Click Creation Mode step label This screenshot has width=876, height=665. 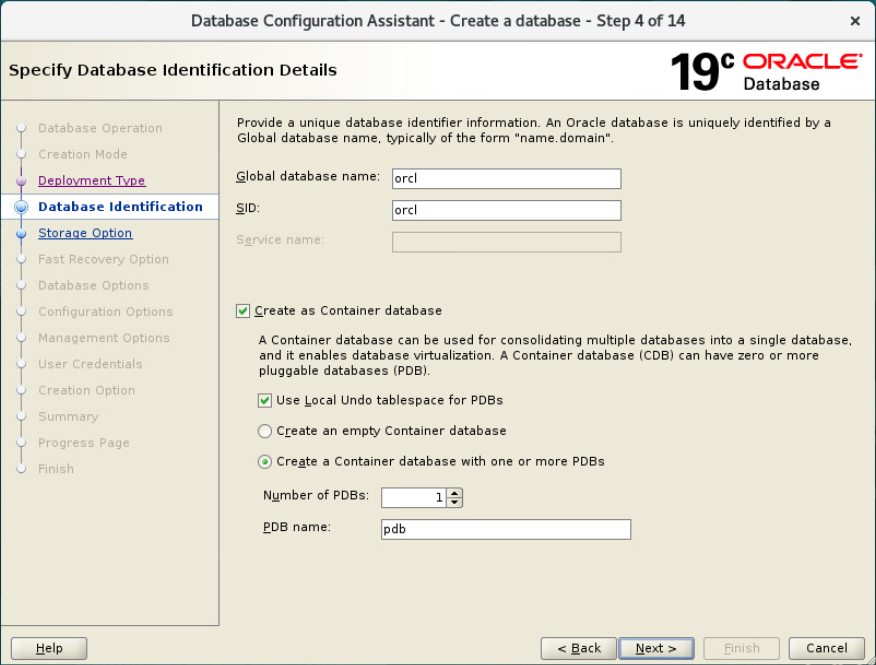[83, 154]
